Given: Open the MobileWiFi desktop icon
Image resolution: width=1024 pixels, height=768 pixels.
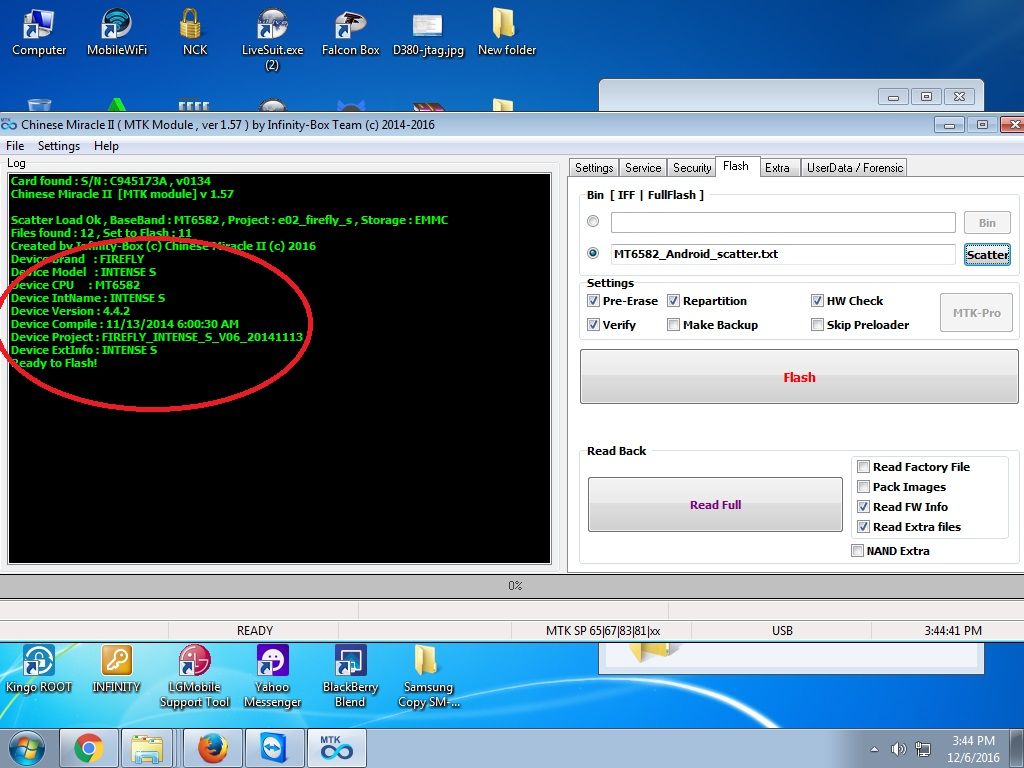Looking at the screenshot, I should tap(117, 28).
